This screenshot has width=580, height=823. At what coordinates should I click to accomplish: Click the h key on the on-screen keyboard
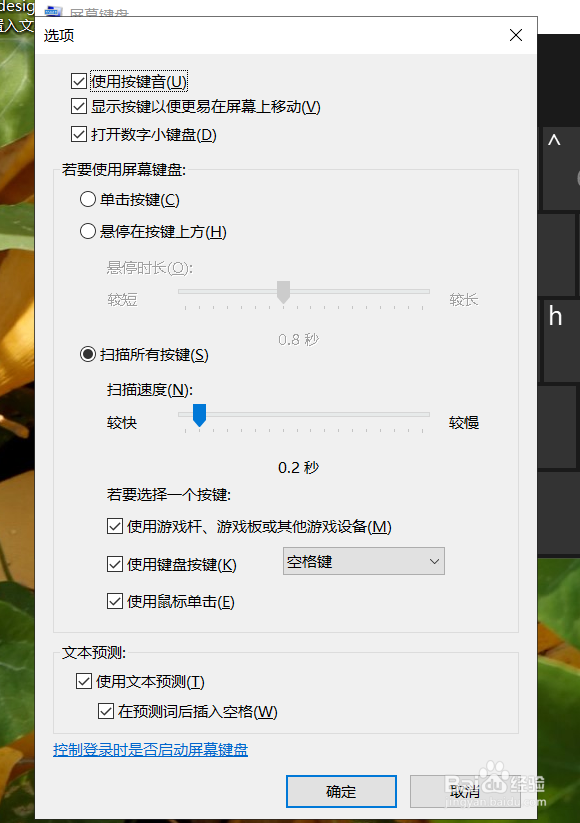(562, 340)
